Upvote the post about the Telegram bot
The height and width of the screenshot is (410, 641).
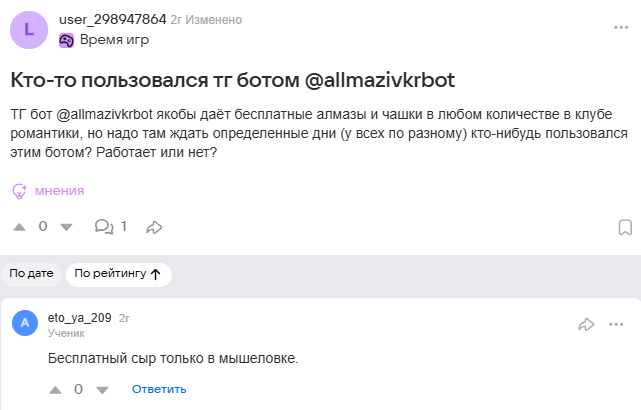pos(19,227)
